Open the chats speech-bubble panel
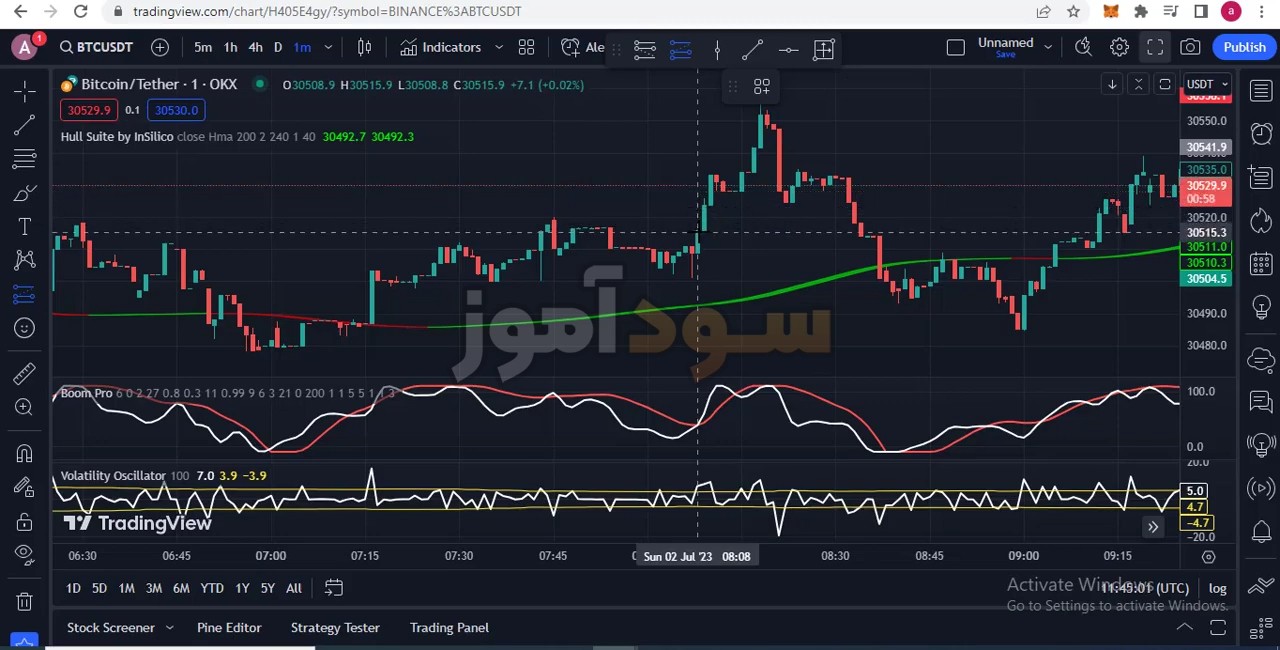 [1261, 402]
